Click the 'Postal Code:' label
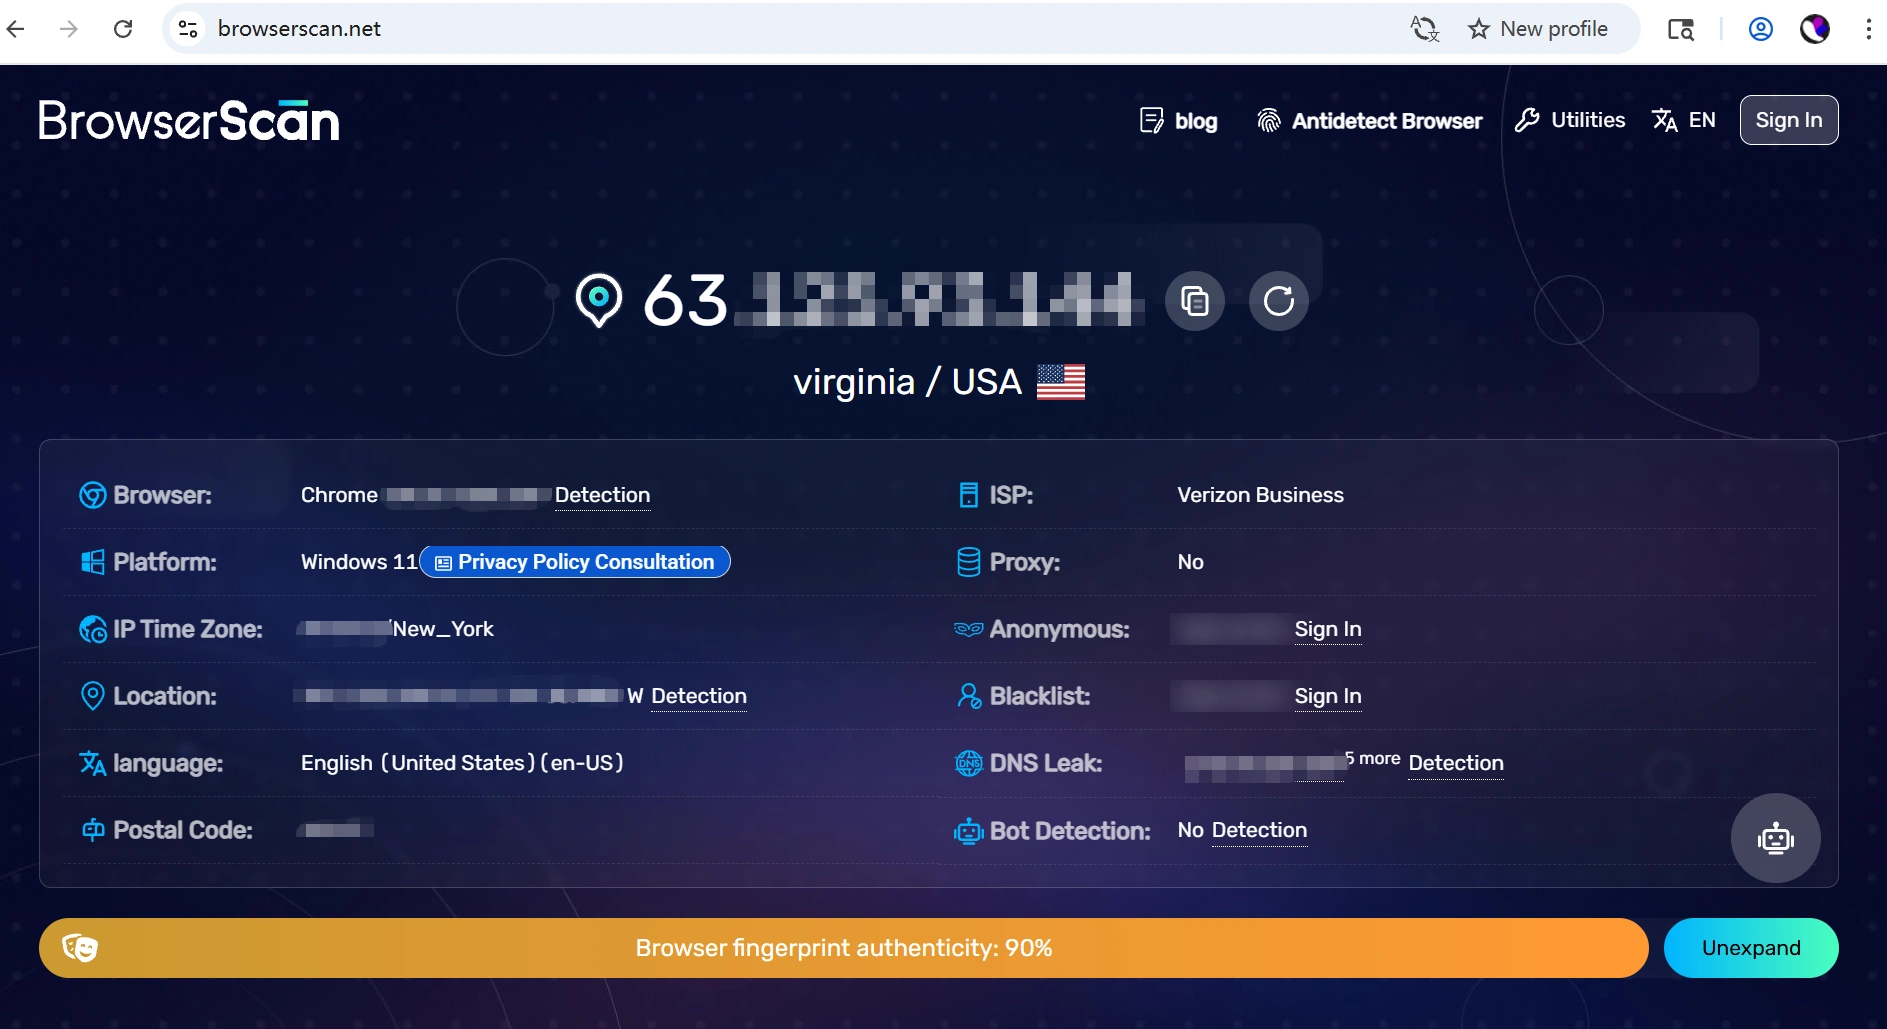This screenshot has height=1029, width=1887. click(183, 830)
